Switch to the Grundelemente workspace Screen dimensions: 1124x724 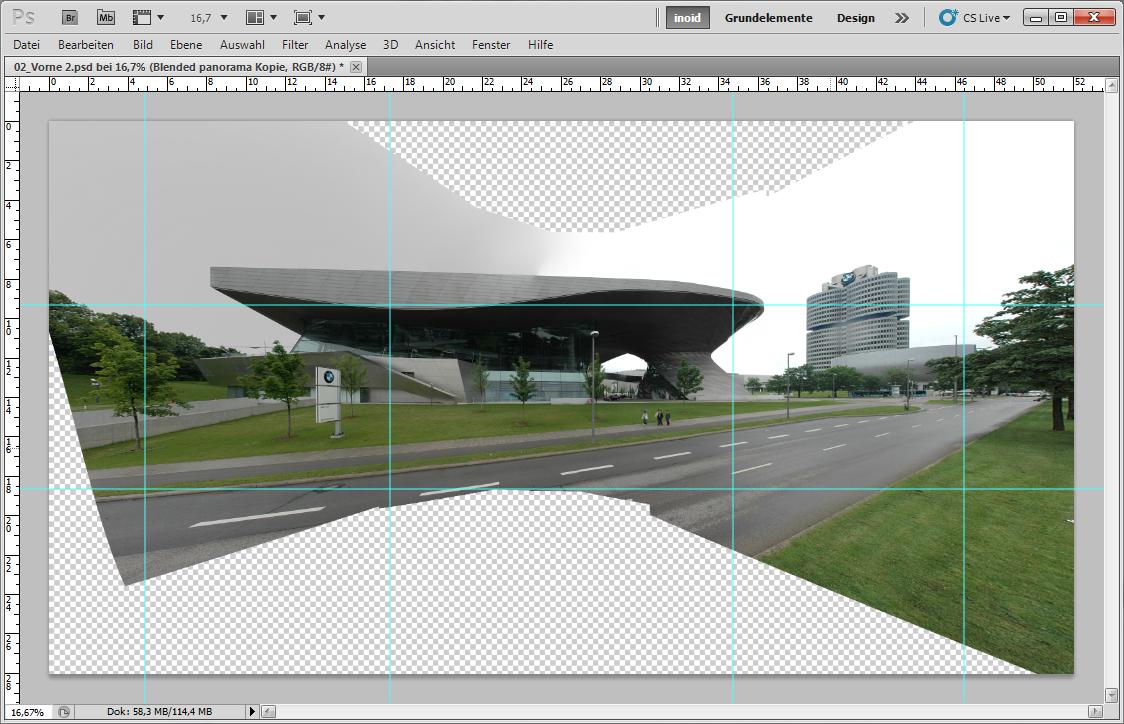[768, 18]
